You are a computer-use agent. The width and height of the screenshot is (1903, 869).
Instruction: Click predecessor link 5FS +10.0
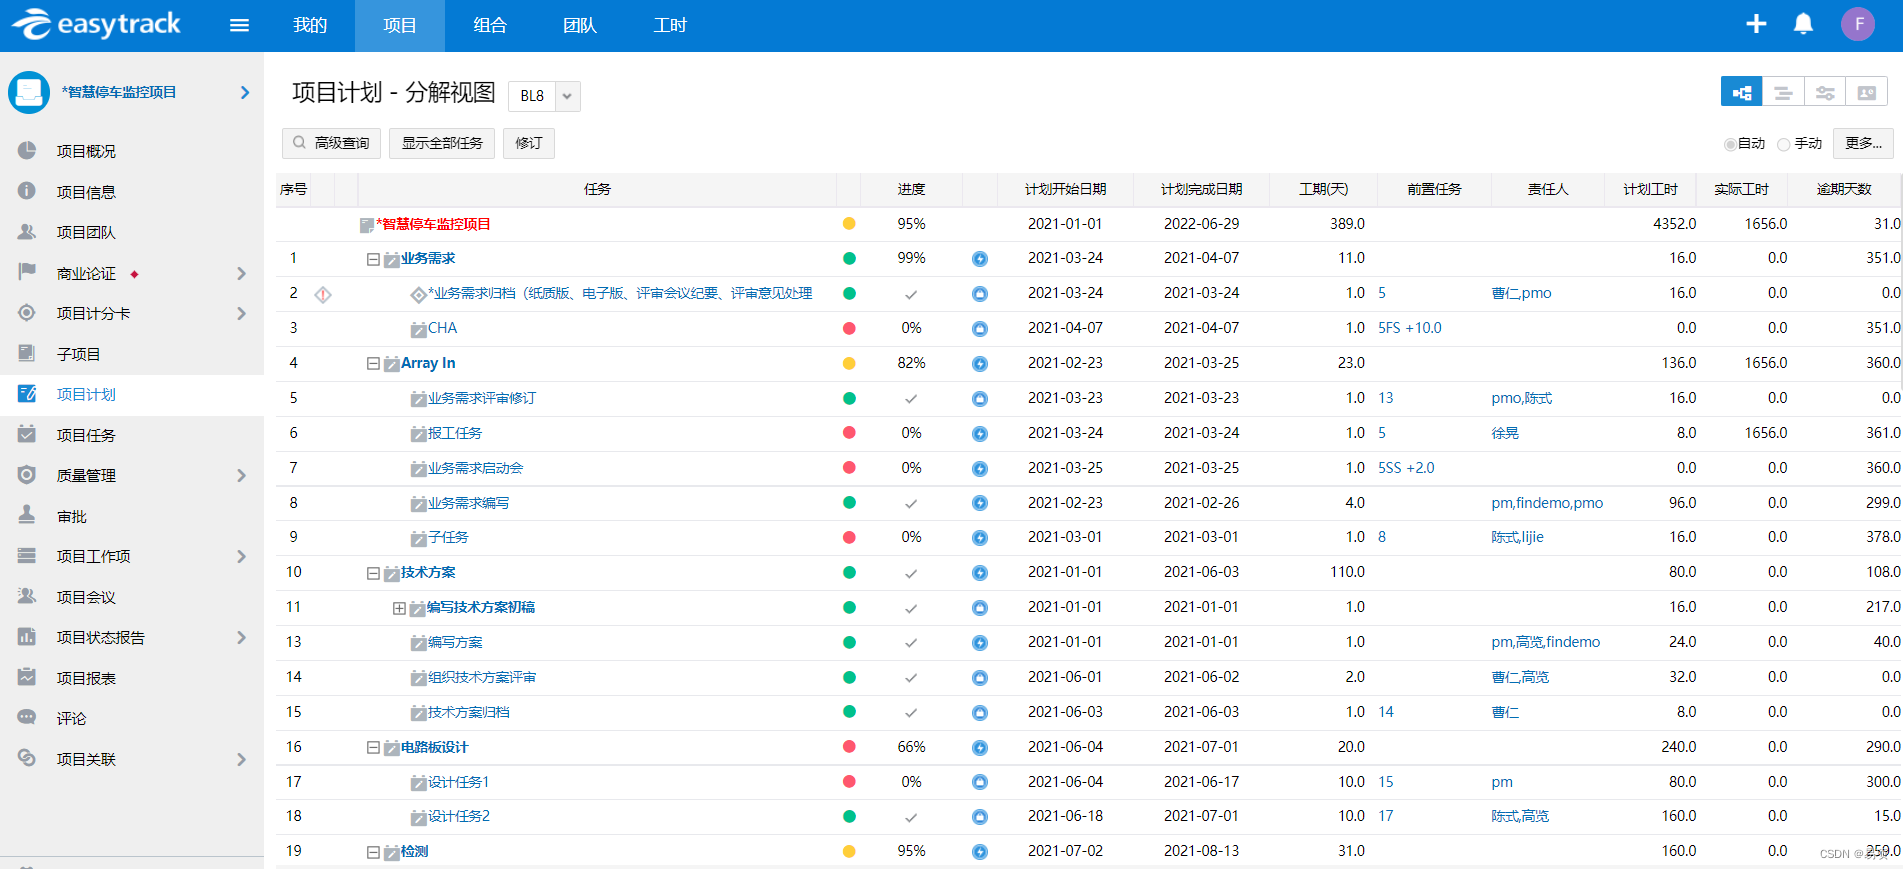coord(1410,328)
